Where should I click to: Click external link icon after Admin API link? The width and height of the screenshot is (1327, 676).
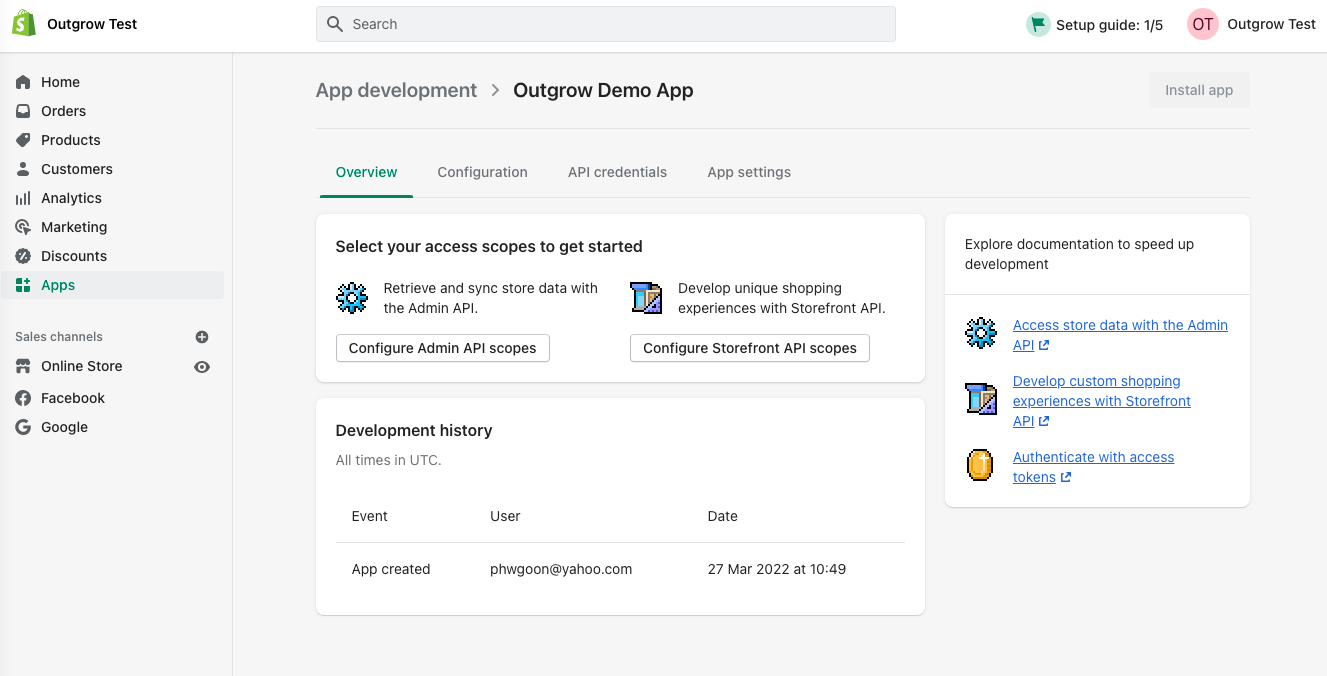pos(1044,345)
